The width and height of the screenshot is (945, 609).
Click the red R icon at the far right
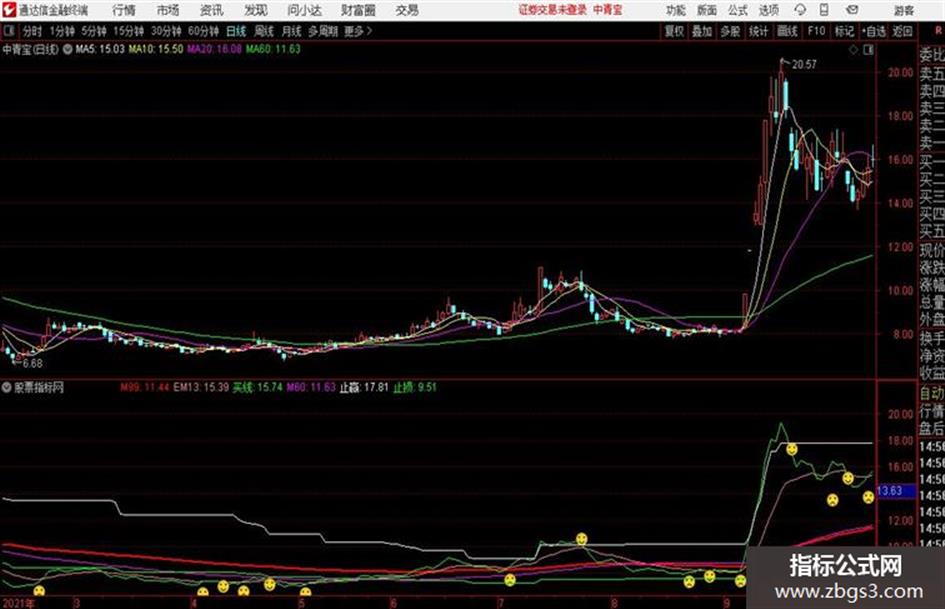coord(938,30)
